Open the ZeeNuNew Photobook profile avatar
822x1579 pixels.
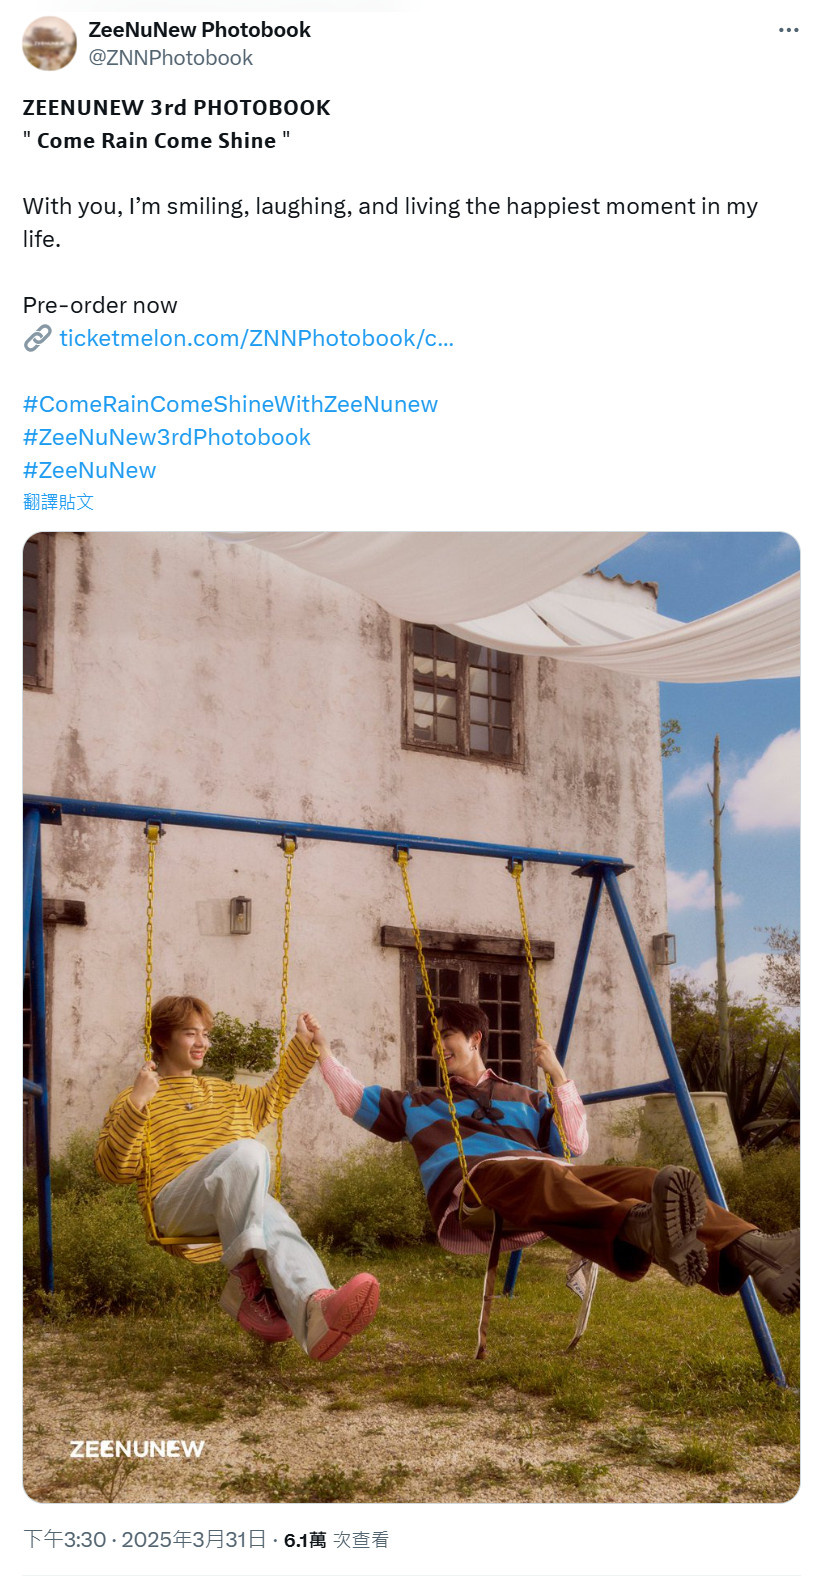49,44
